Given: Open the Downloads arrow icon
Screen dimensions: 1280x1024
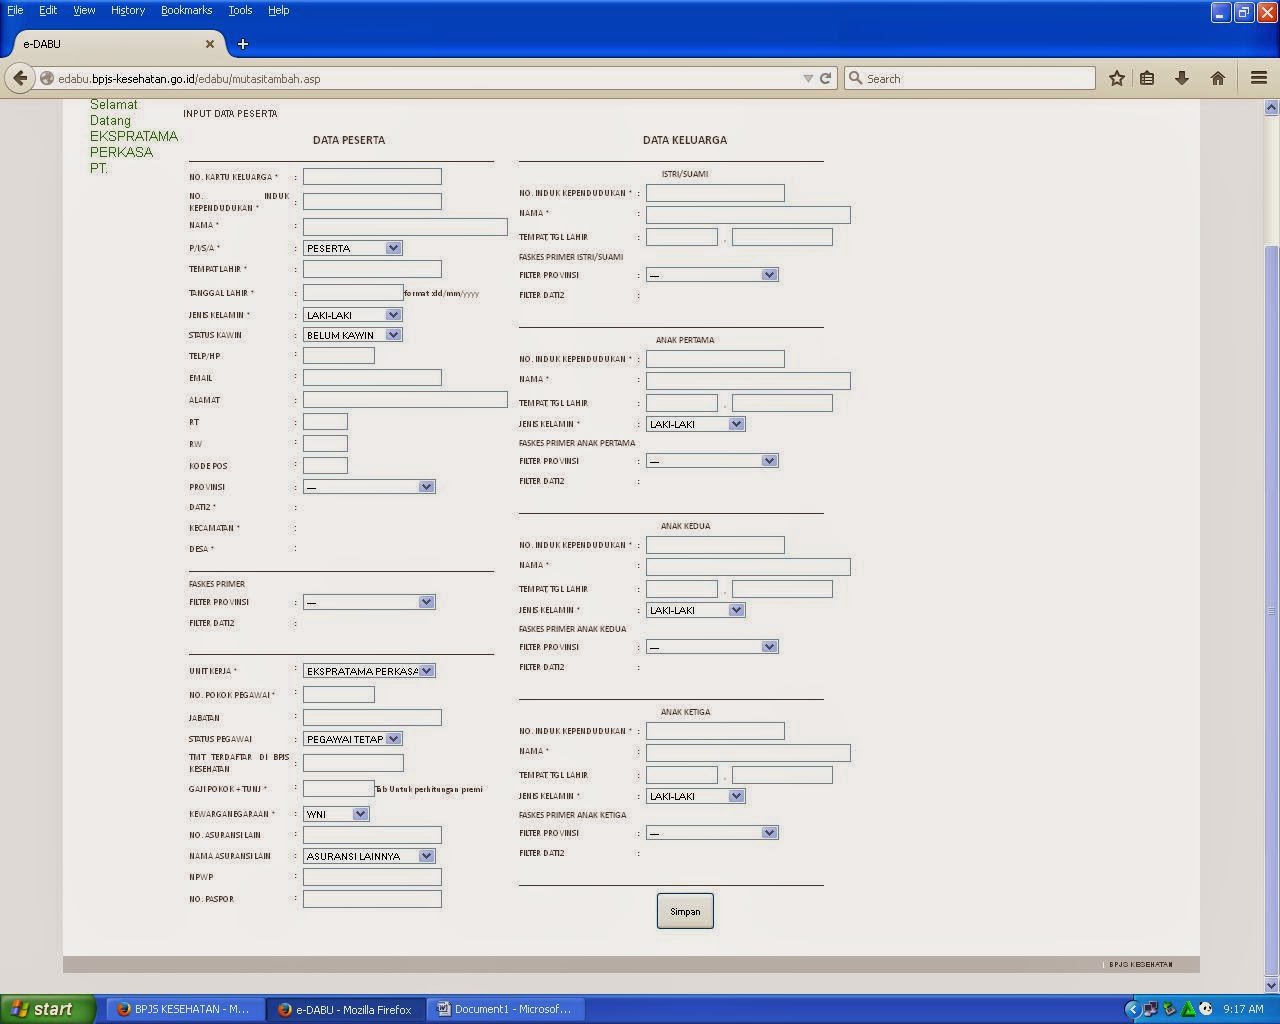Looking at the screenshot, I should pyautogui.click(x=1182, y=78).
